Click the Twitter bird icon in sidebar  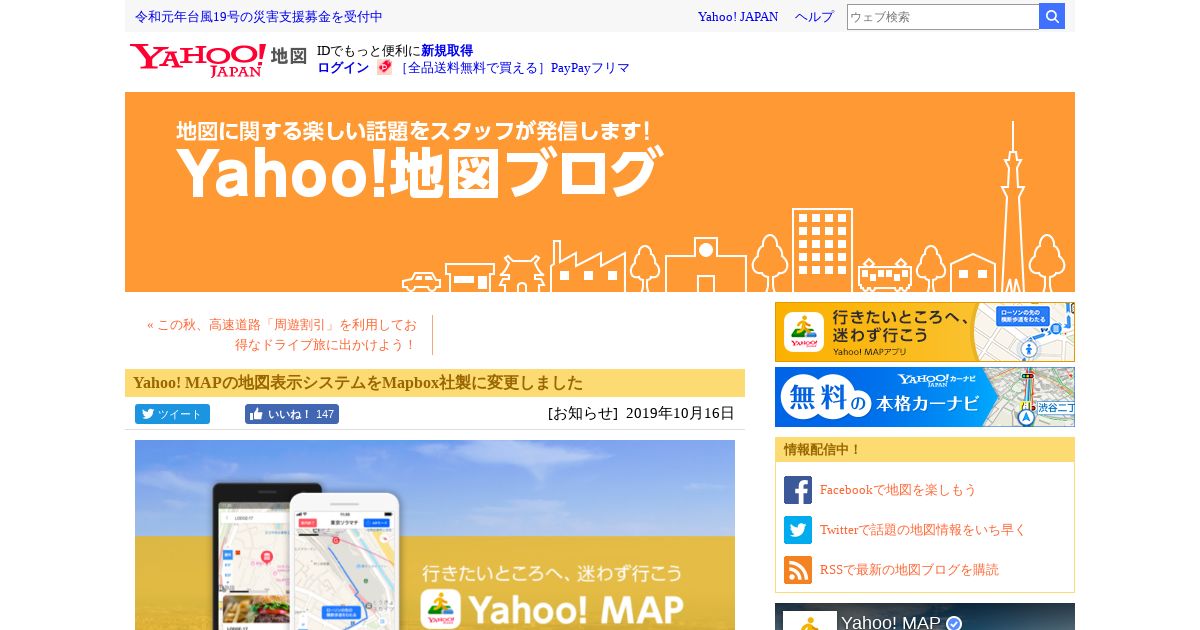coord(798,530)
